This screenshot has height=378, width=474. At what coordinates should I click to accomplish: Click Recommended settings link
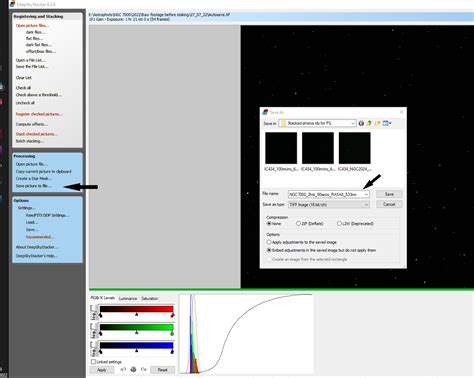point(40,237)
